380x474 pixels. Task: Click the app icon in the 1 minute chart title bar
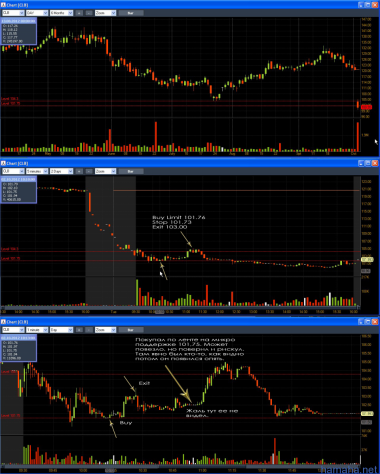(x=3, y=322)
